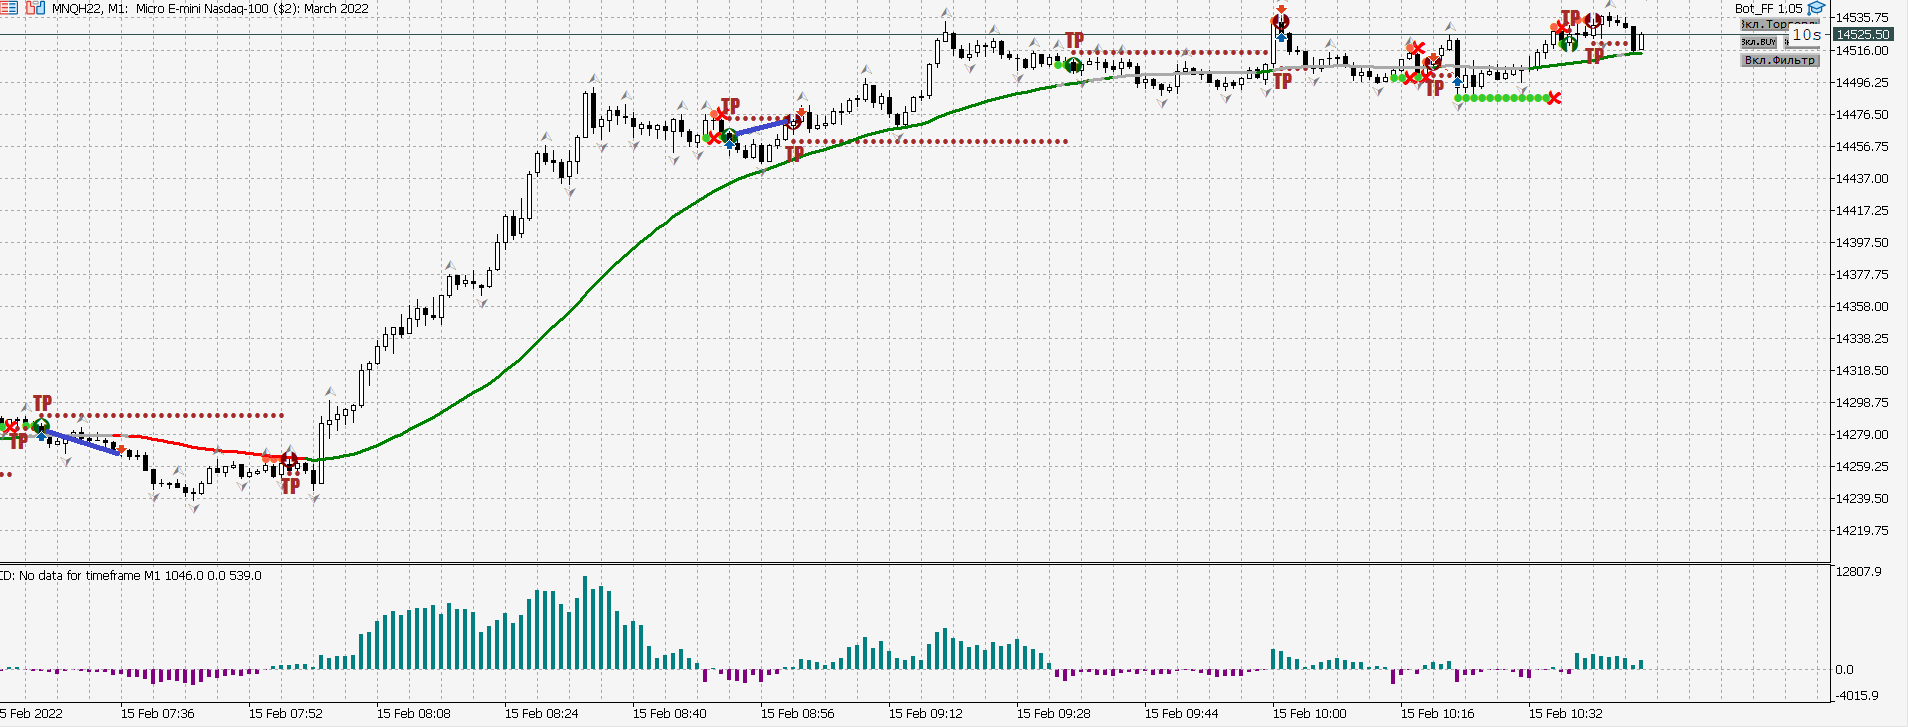Click the Вкл.Фильтр button
The width and height of the screenshot is (1908, 727).
point(1779,60)
